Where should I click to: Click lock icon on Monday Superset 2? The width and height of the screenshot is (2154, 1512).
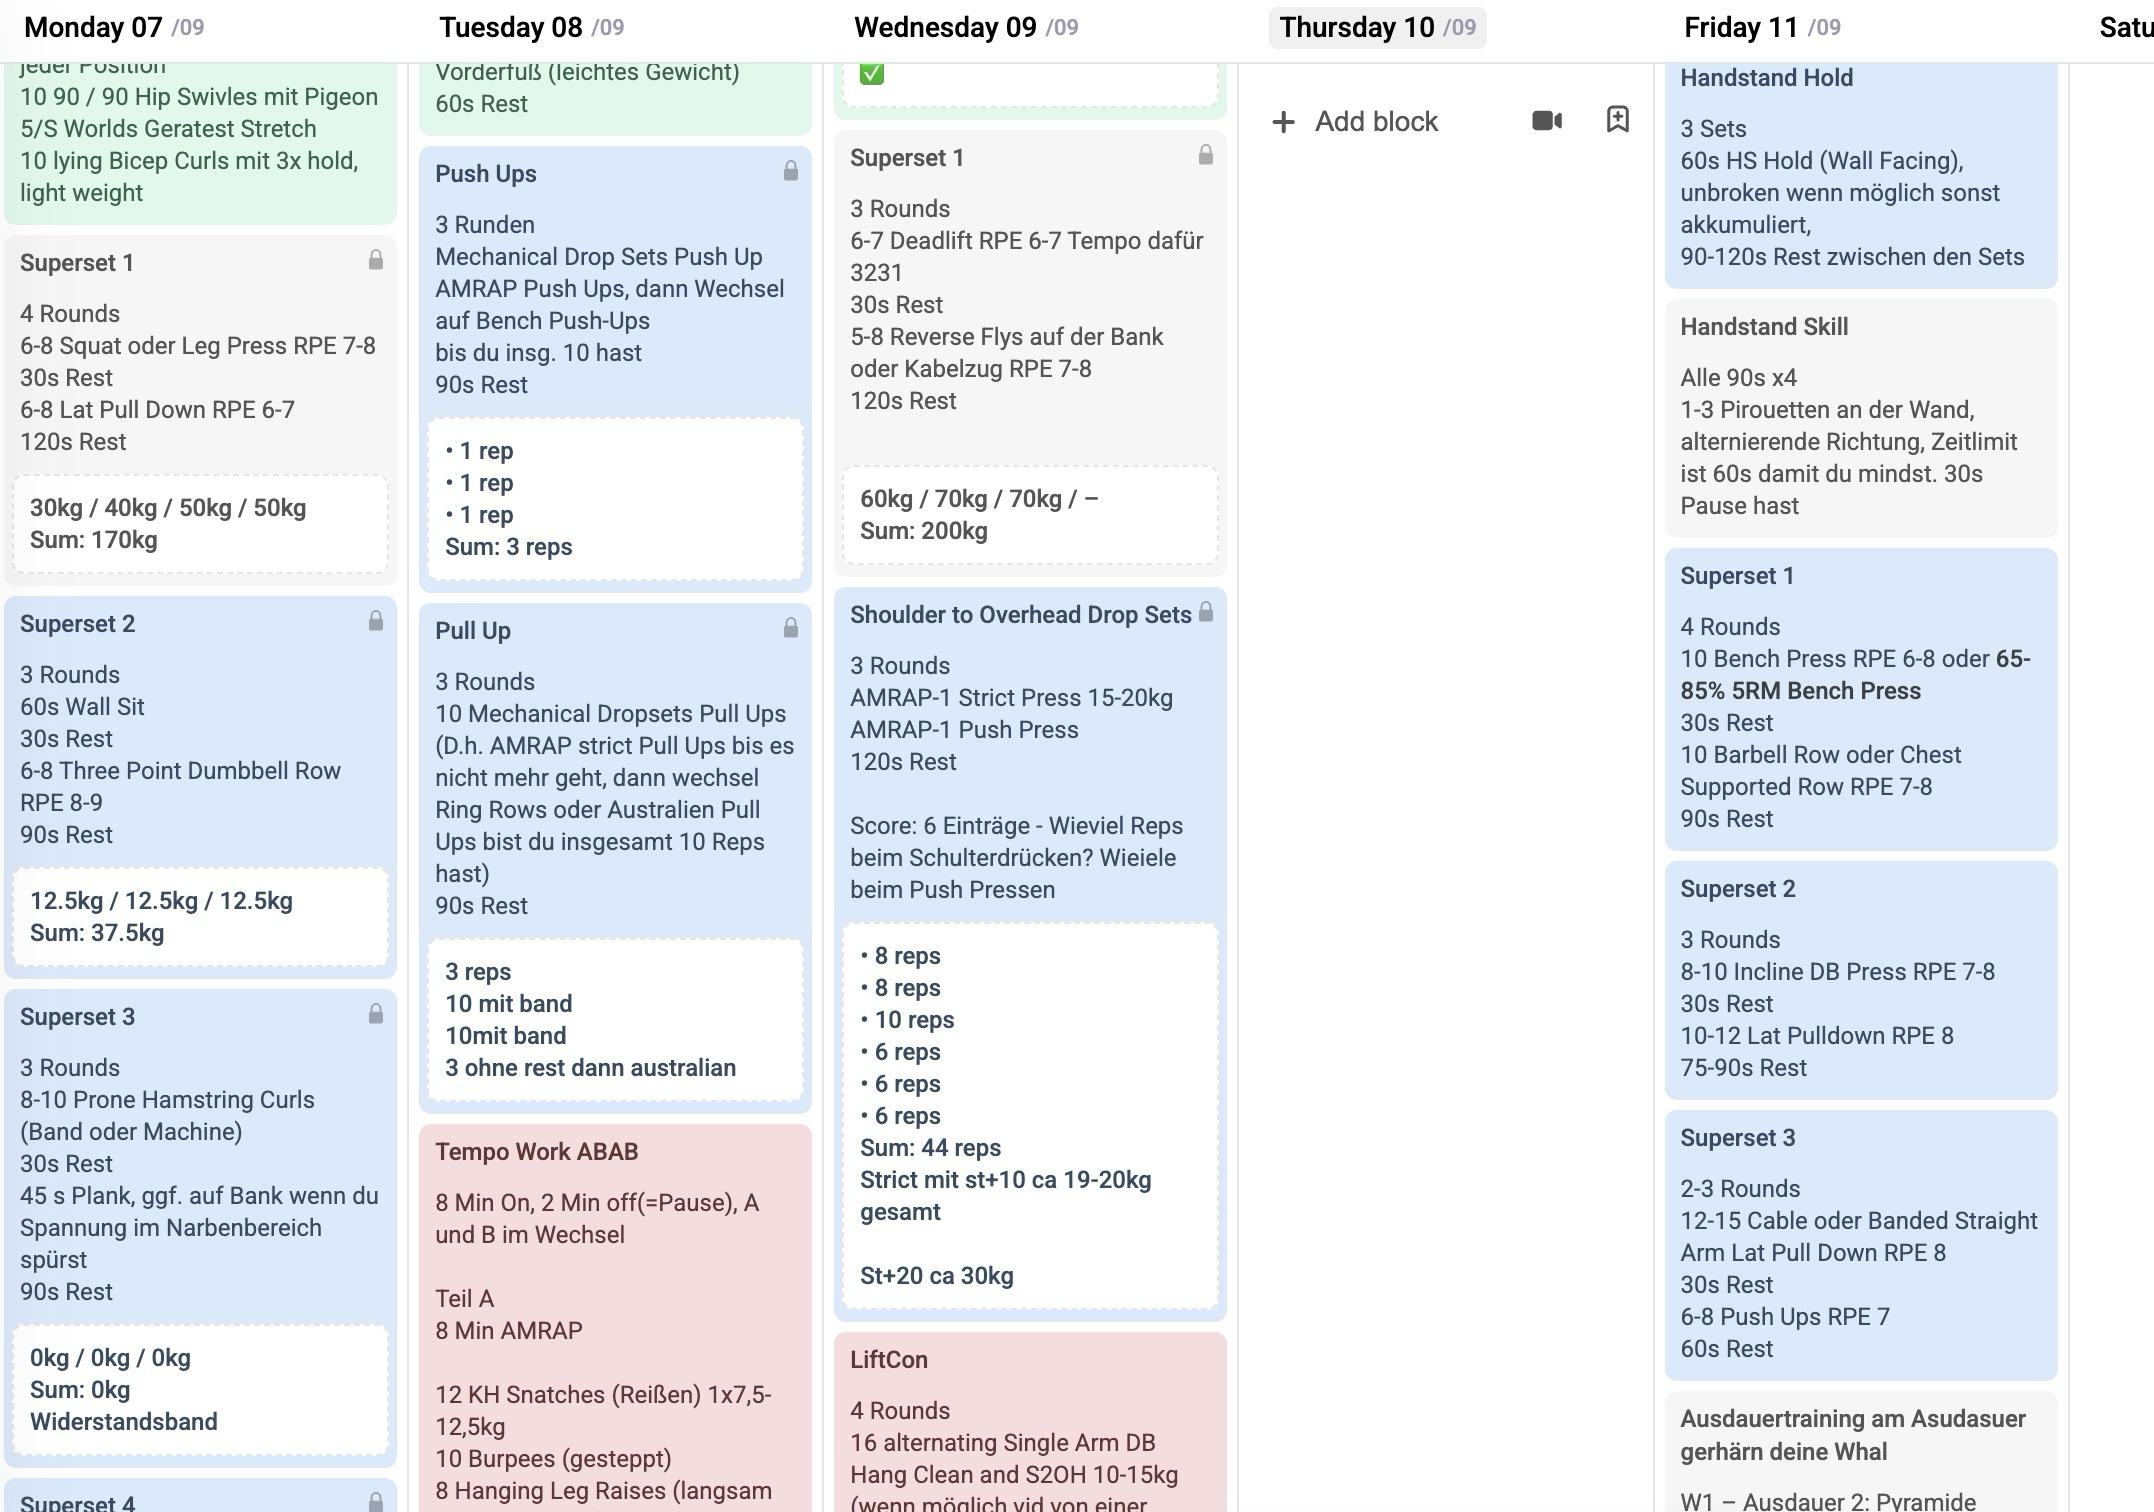tap(376, 621)
